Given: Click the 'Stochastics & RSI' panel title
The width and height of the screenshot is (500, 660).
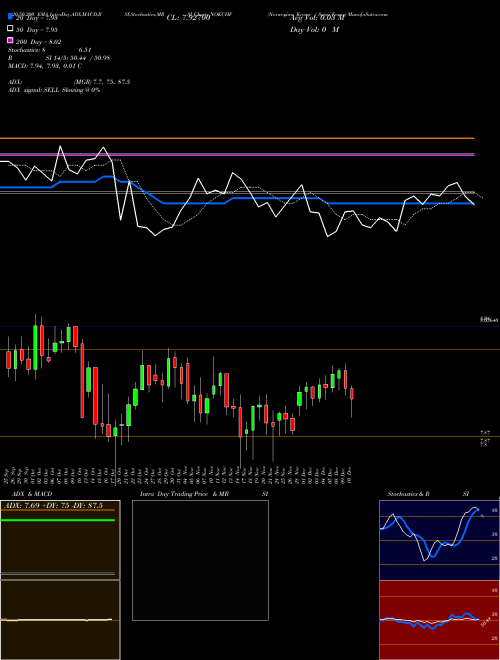Looking at the screenshot, I should click(x=428, y=494).
